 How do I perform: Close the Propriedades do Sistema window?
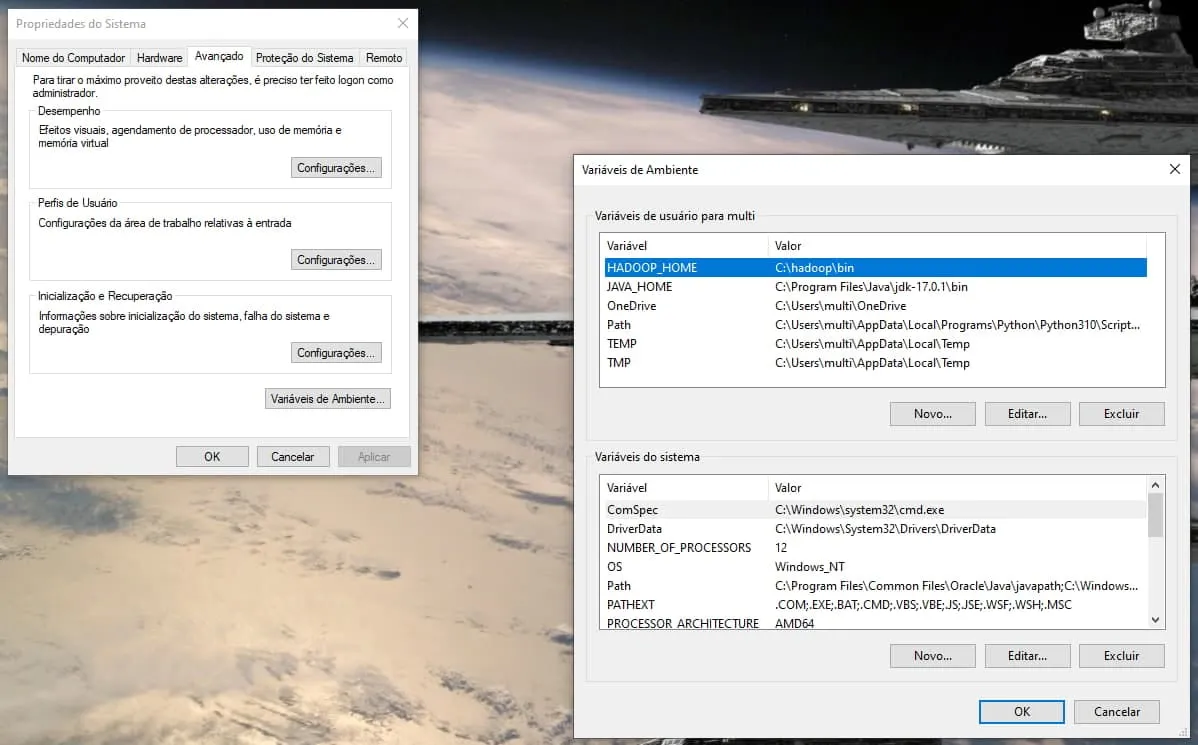pyautogui.click(x=402, y=23)
